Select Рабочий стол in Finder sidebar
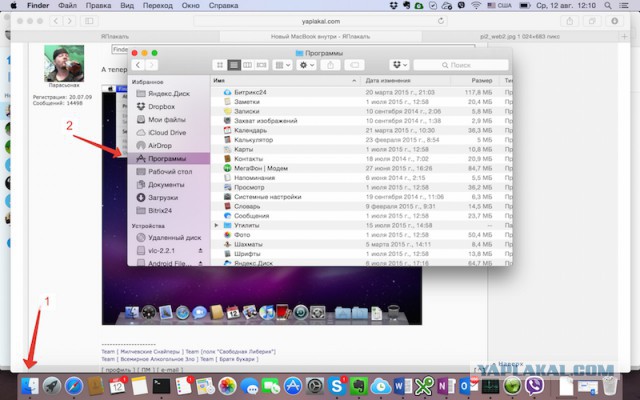 click(x=169, y=172)
